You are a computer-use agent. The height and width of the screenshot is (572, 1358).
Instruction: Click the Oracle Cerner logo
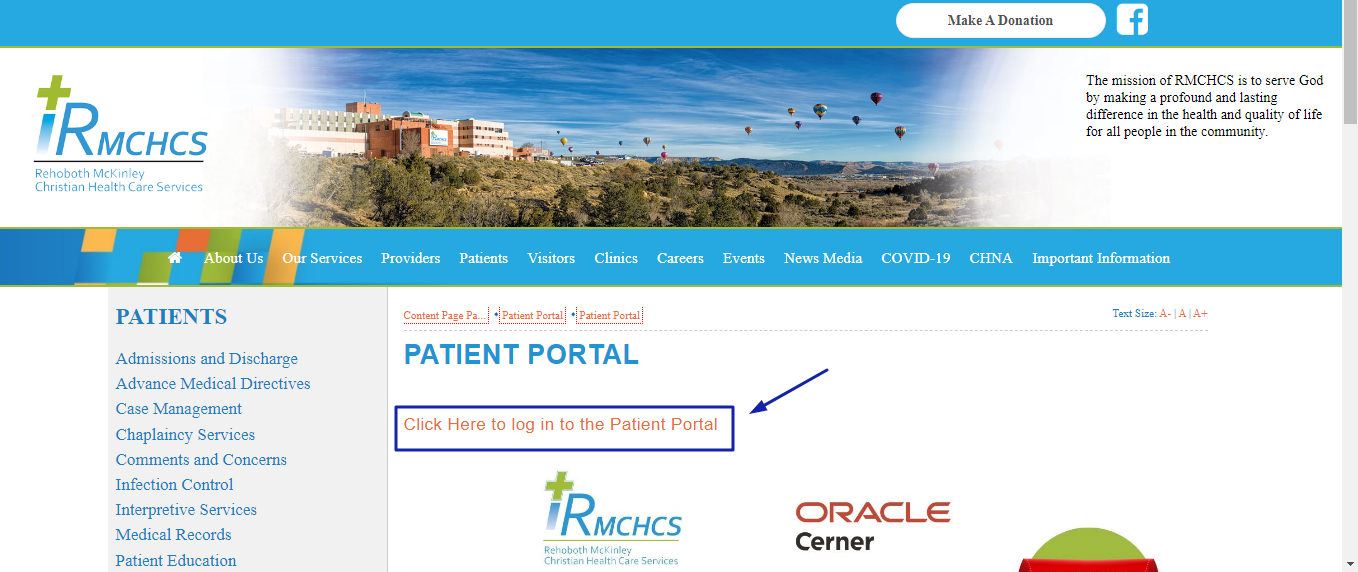(x=873, y=527)
